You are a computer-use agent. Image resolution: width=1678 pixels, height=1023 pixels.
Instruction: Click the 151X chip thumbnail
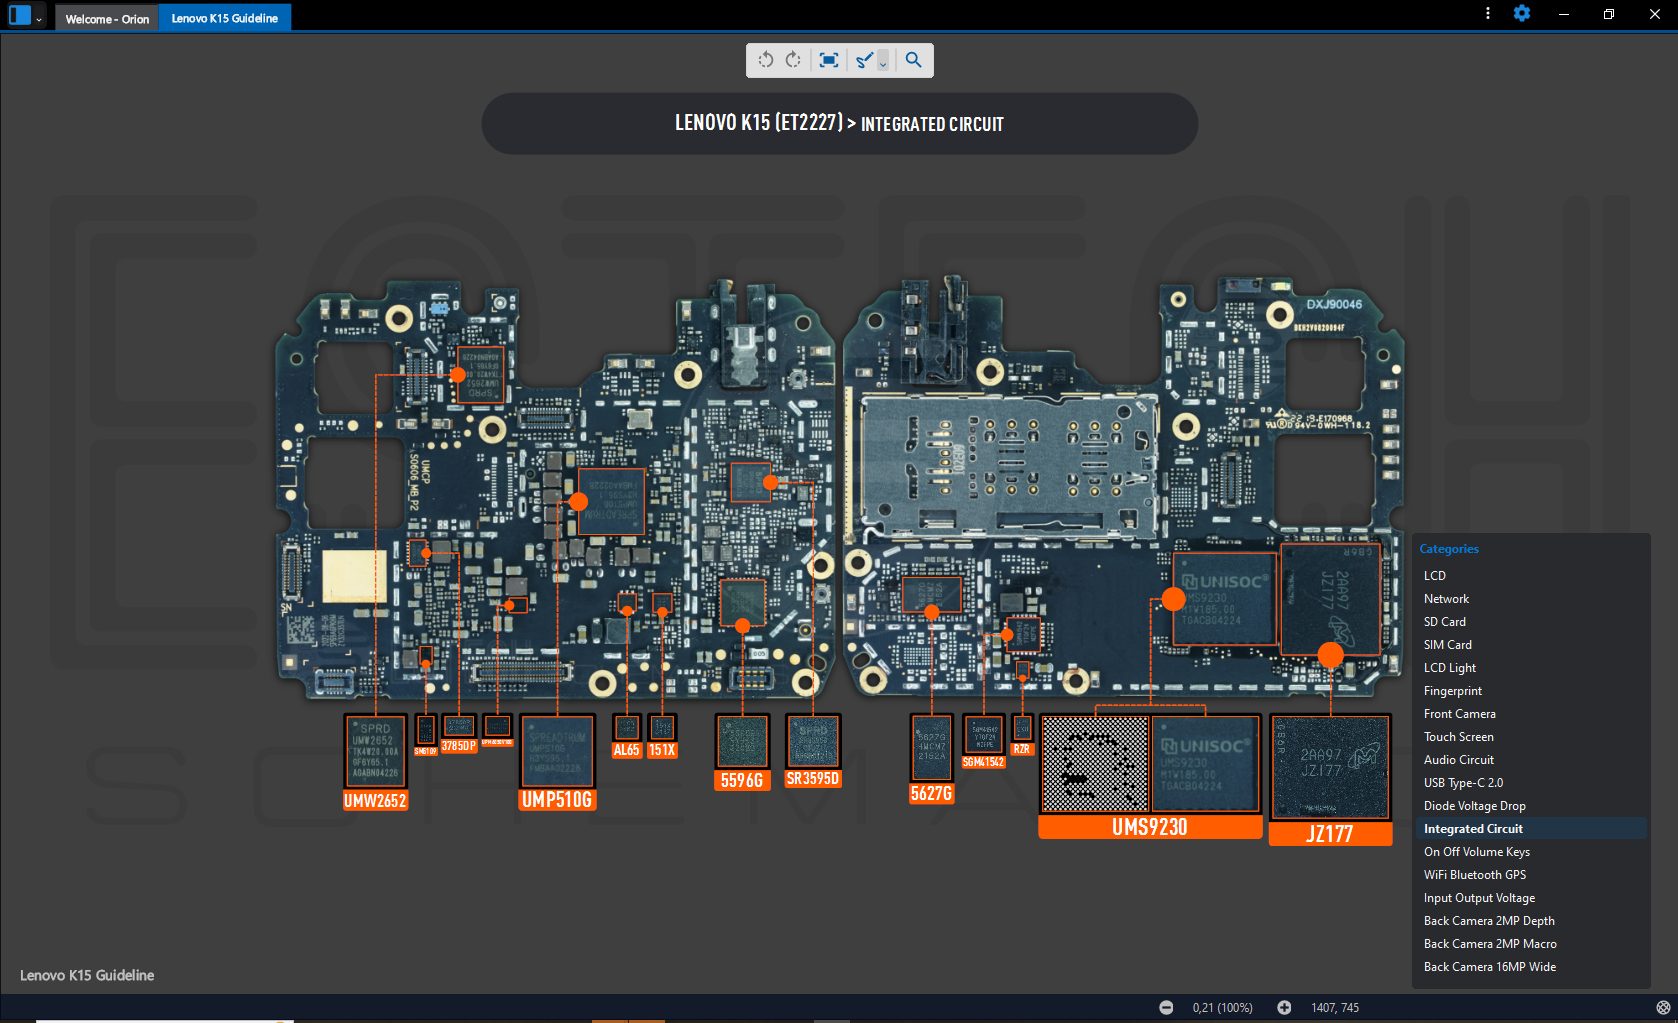(662, 728)
